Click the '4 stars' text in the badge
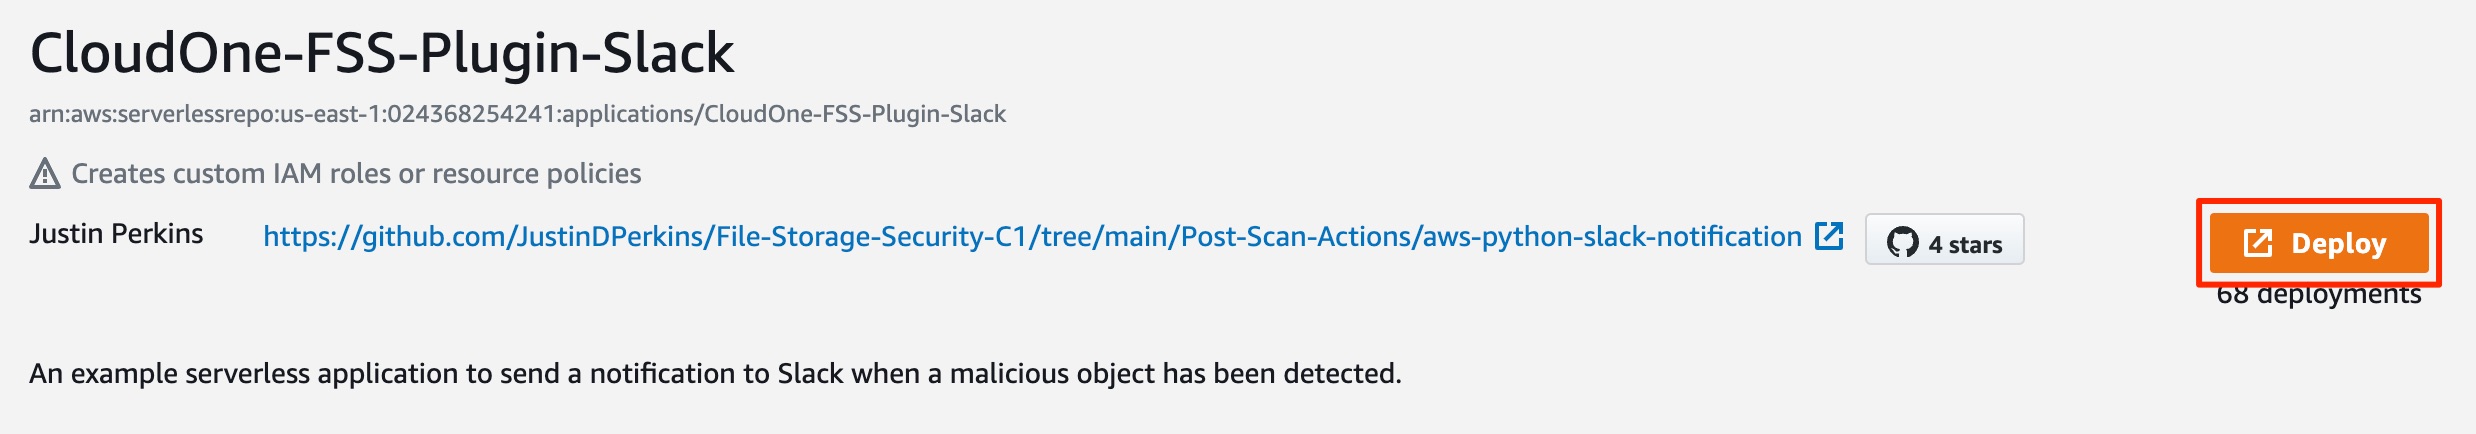 pyautogui.click(x=1965, y=244)
